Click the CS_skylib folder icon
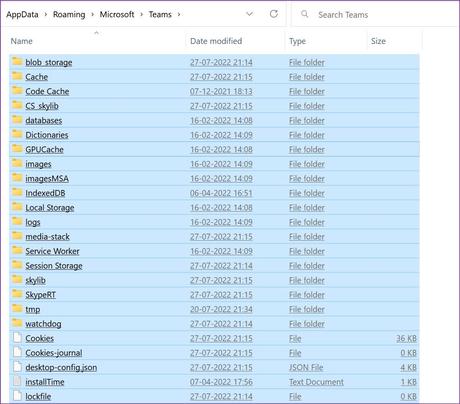The width and height of the screenshot is (460, 404). [x=17, y=105]
